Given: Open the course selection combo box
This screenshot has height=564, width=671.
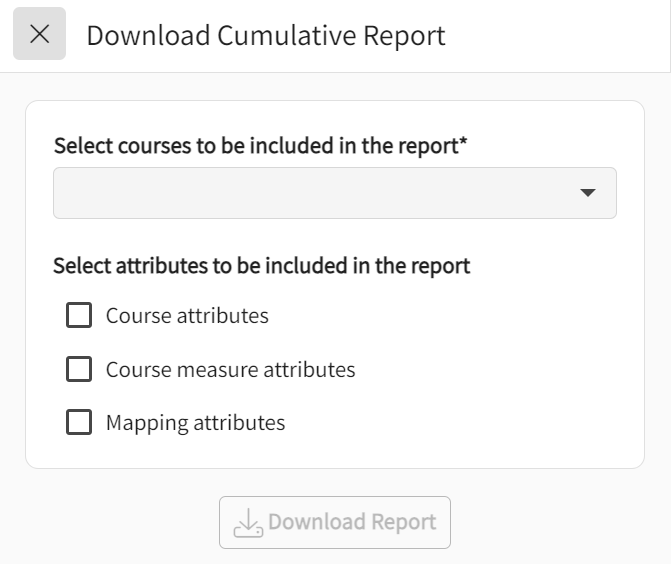Looking at the screenshot, I should tap(334, 193).
